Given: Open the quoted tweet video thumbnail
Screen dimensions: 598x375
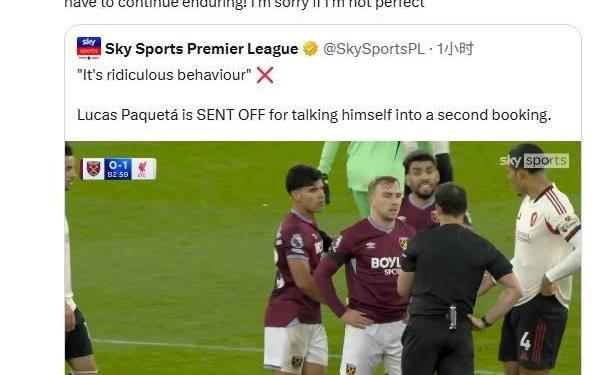Looking at the screenshot, I should click(323, 258).
